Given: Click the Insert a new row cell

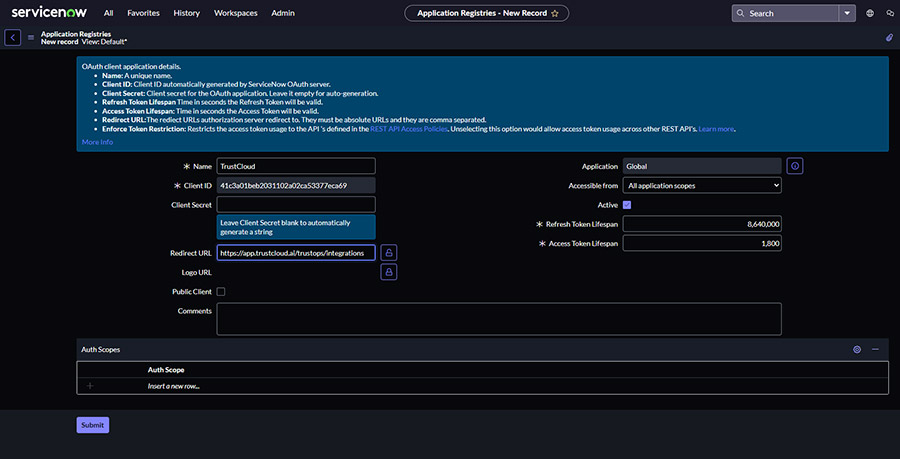Looking at the screenshot, I should [173, 386].
